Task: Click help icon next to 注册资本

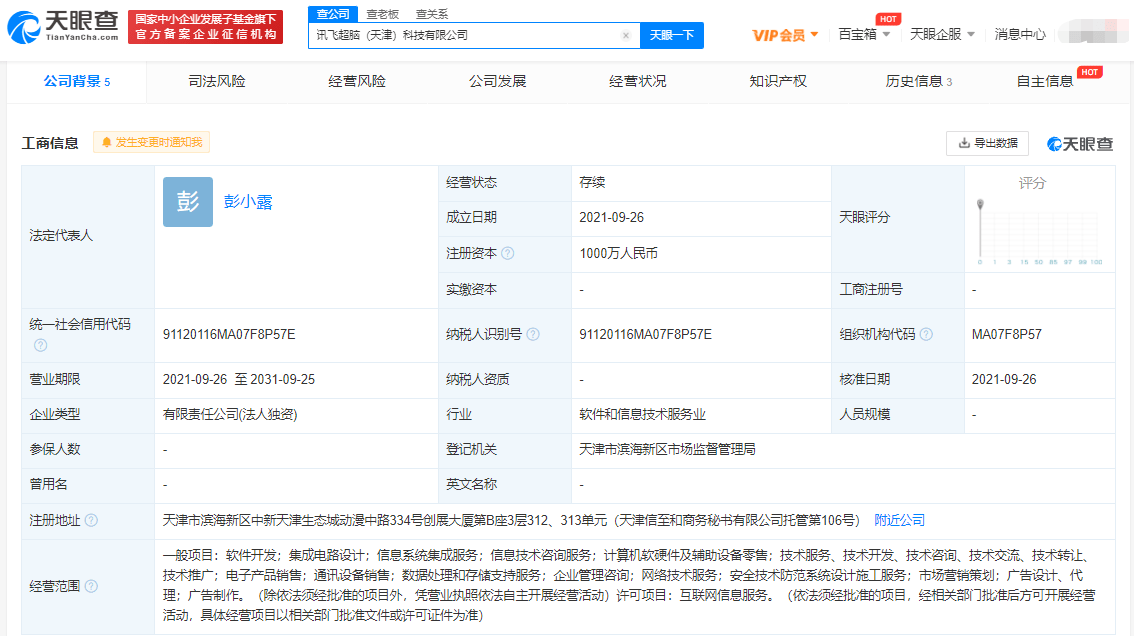Action: (x=508, y=253)
